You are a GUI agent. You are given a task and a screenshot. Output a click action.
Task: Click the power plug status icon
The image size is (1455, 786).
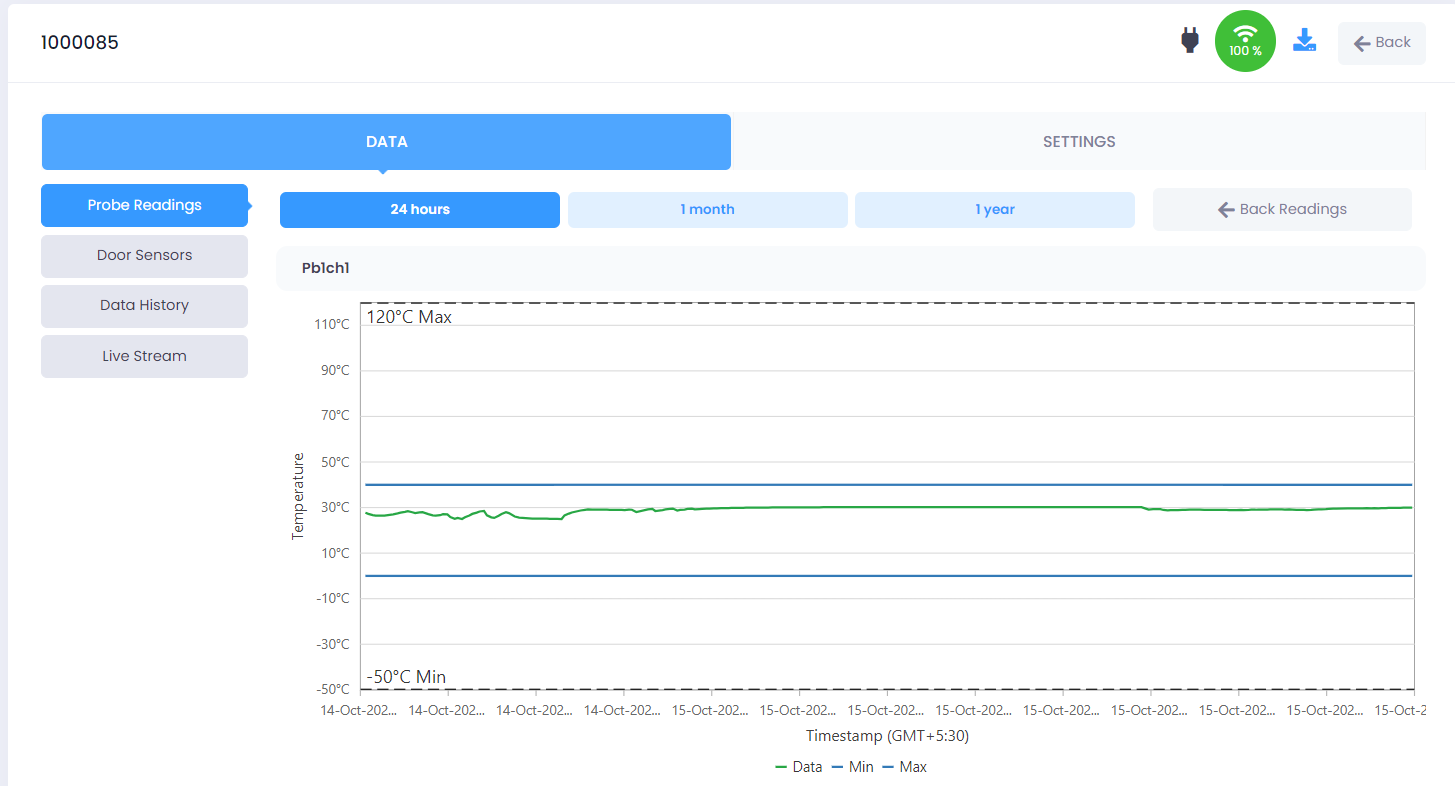(x=1189, y=41)
